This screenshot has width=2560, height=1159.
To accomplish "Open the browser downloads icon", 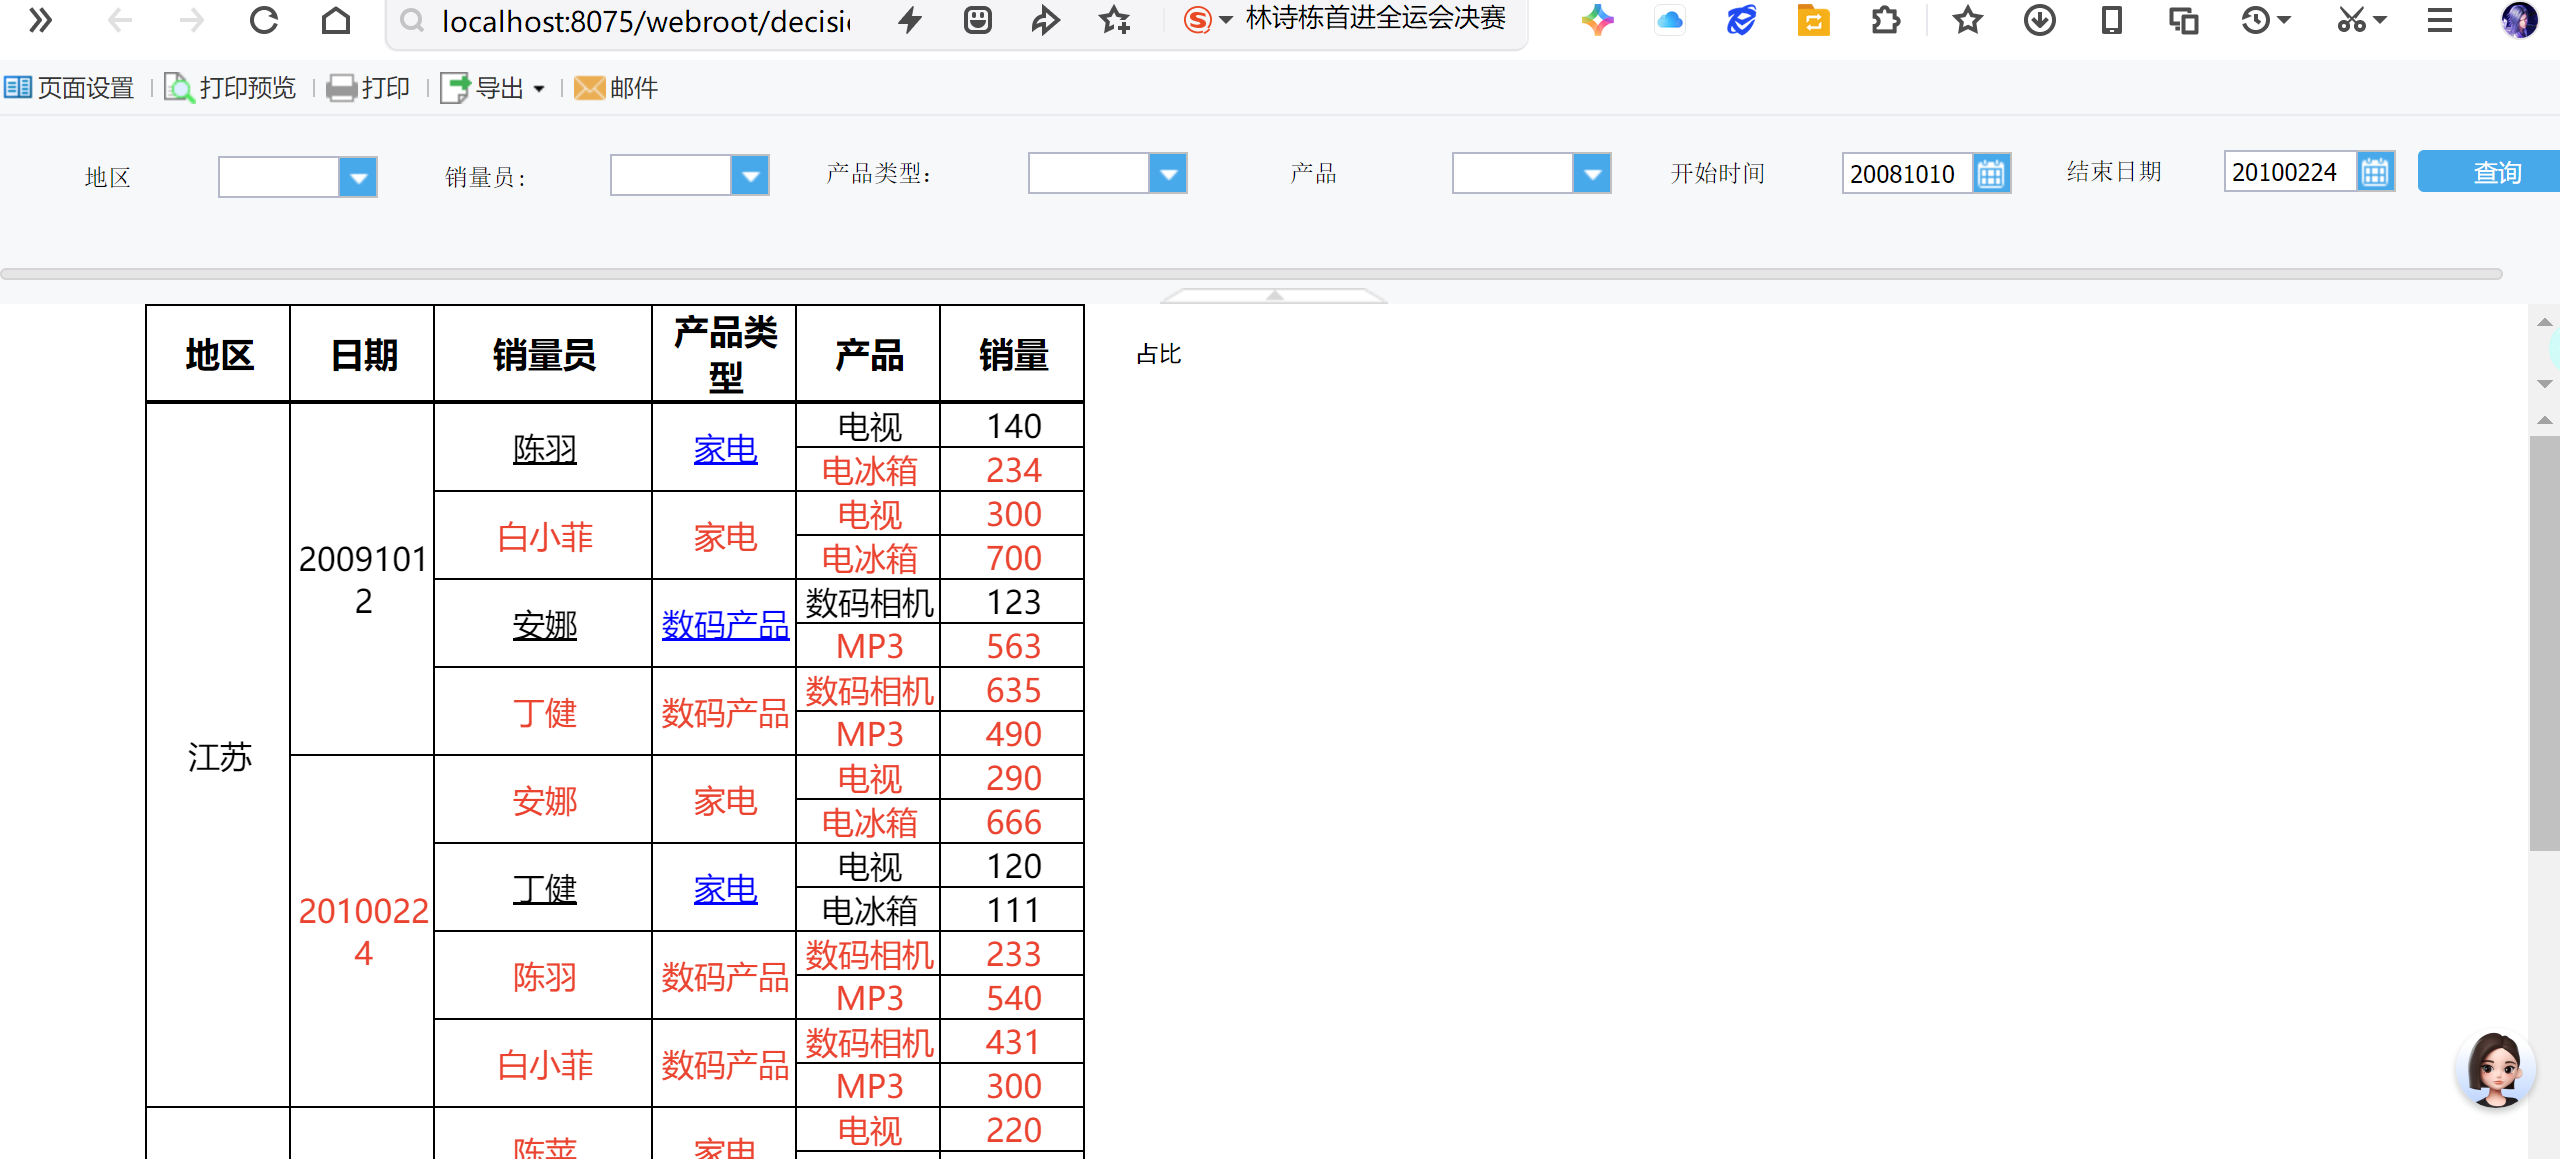I will [2039, 20].
